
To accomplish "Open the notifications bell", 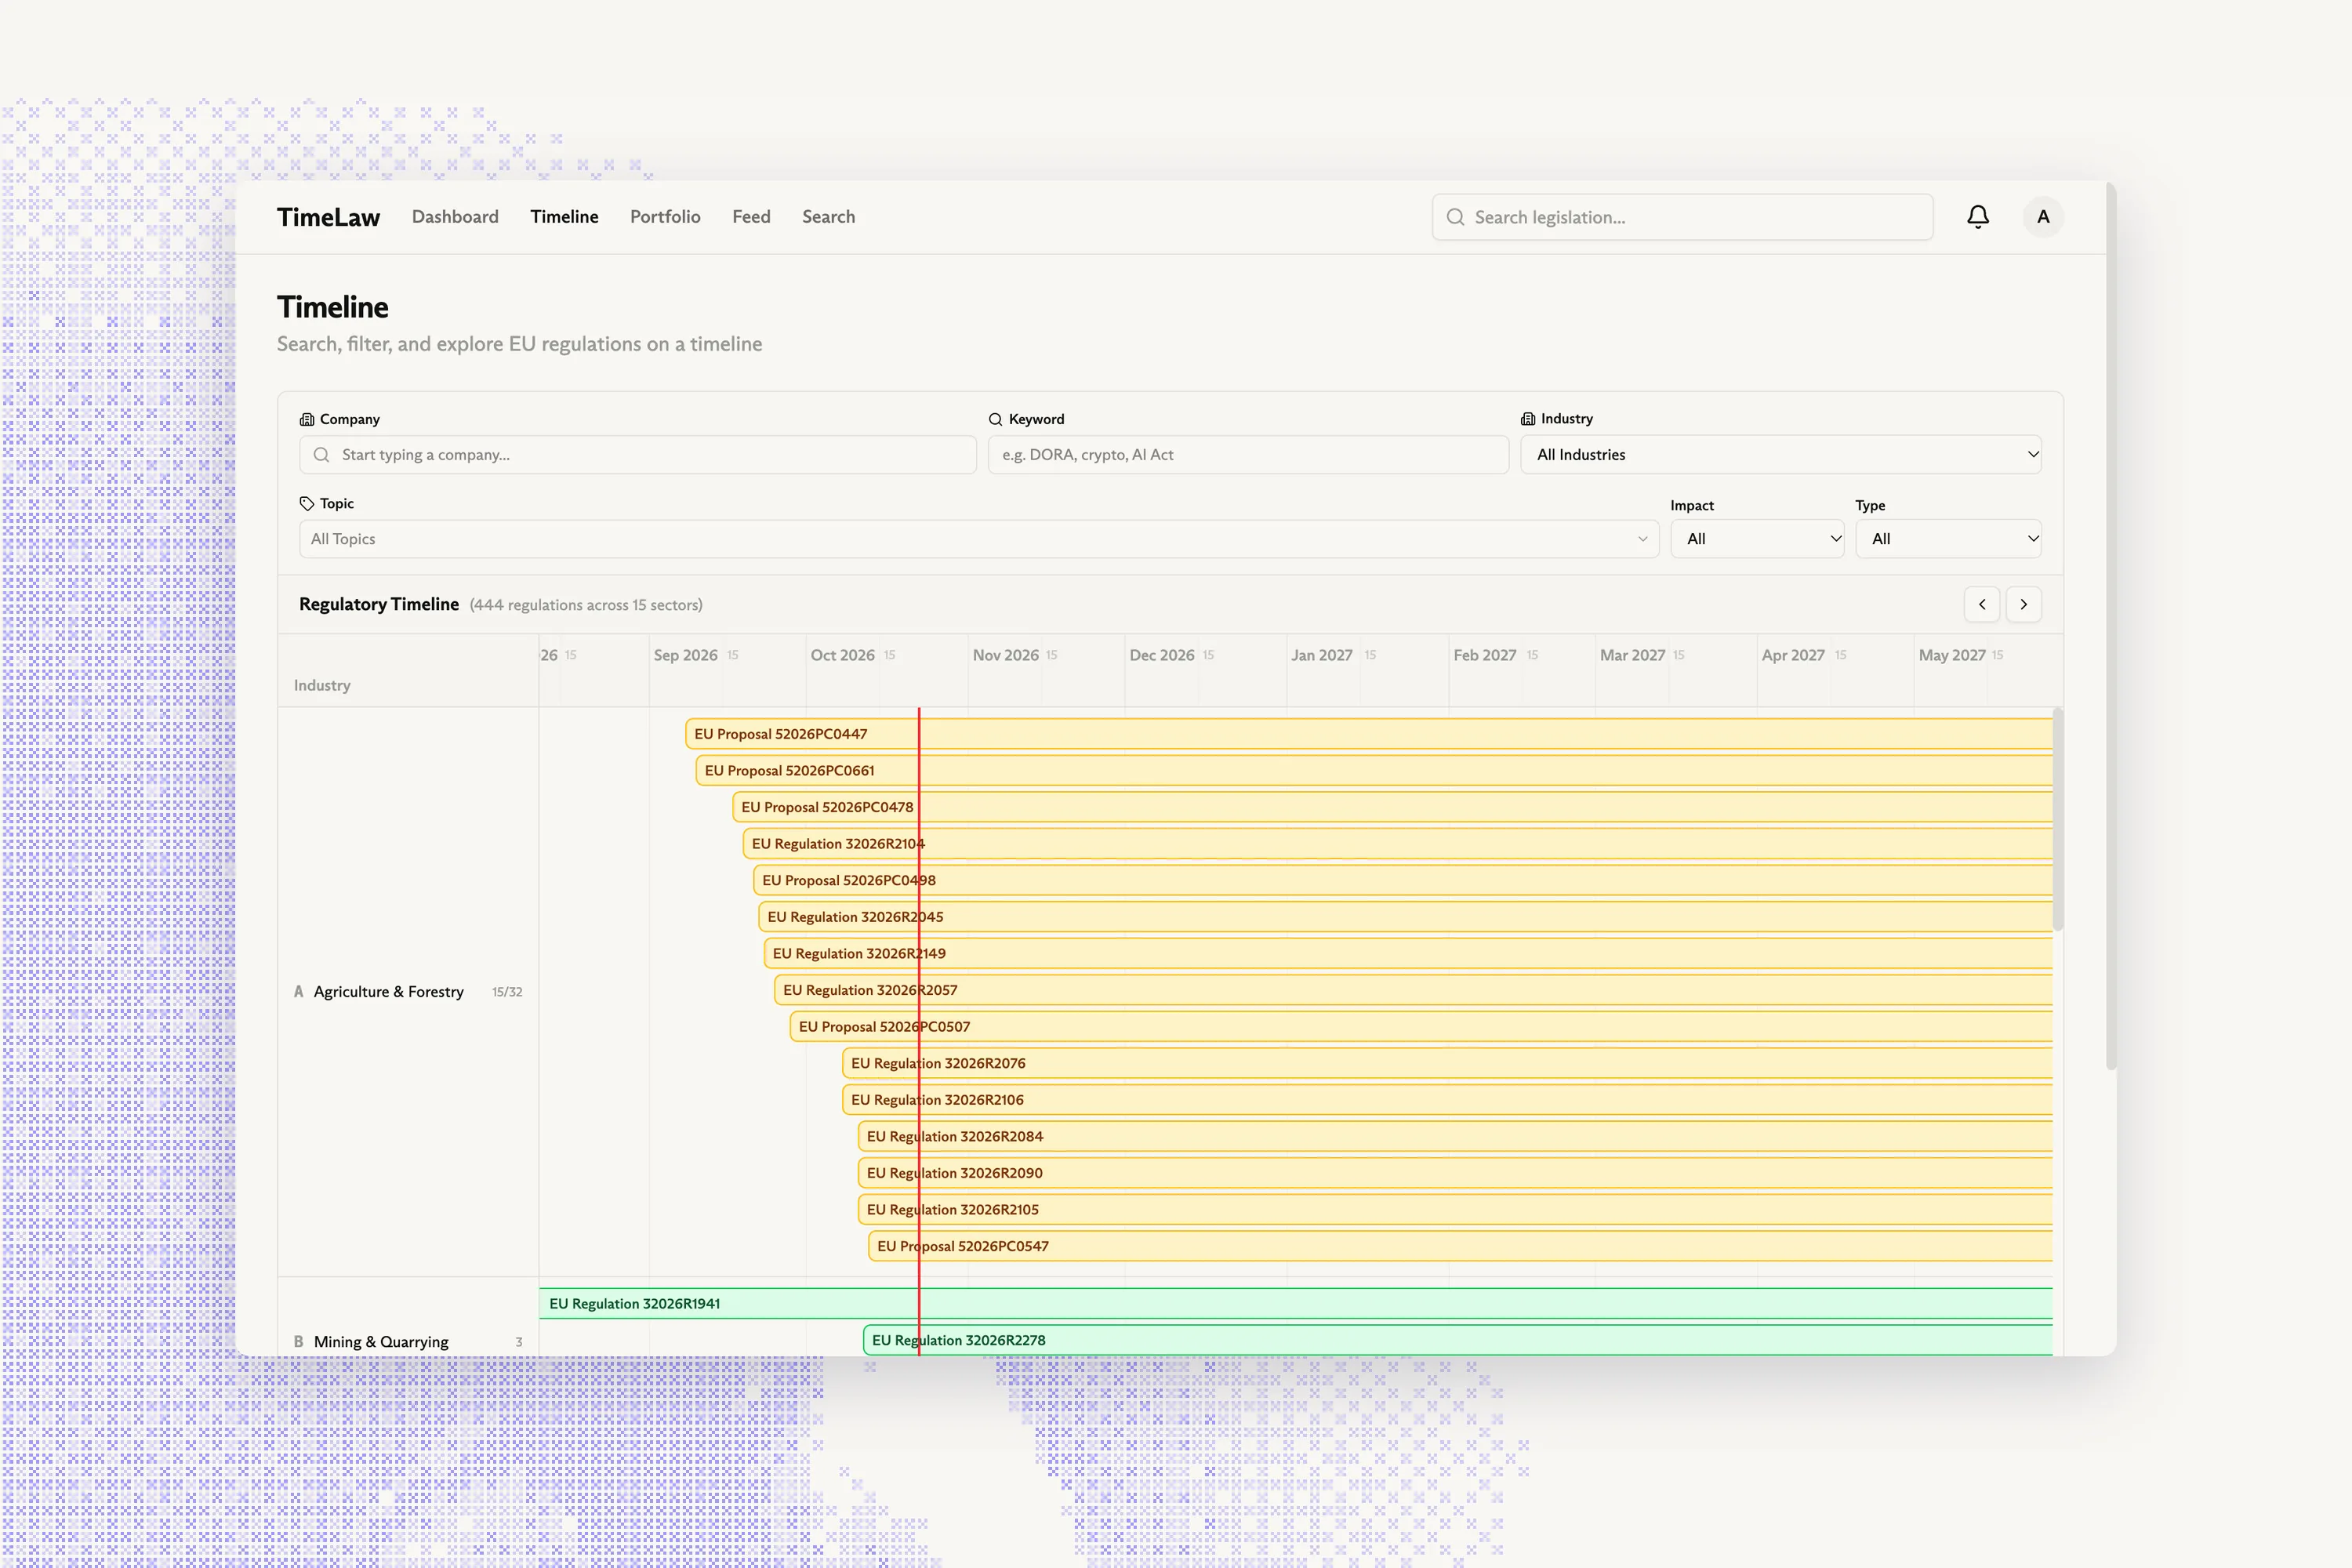I will pyautogui.click(x=1977, y=217).
